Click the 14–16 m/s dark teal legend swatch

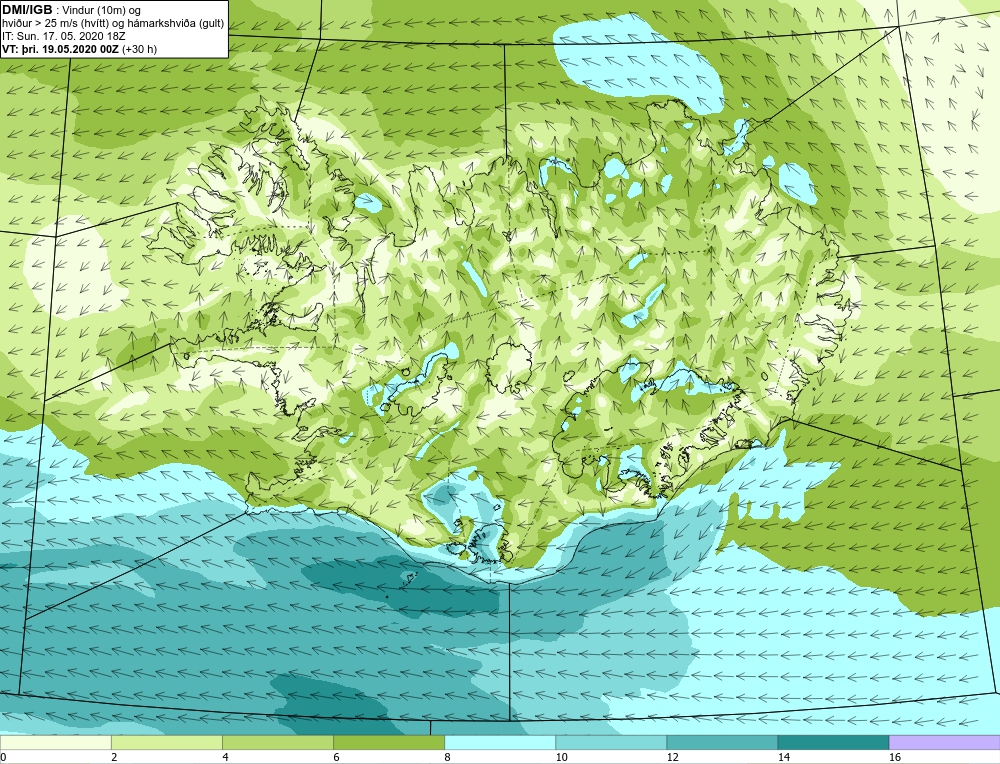[833, 742]
